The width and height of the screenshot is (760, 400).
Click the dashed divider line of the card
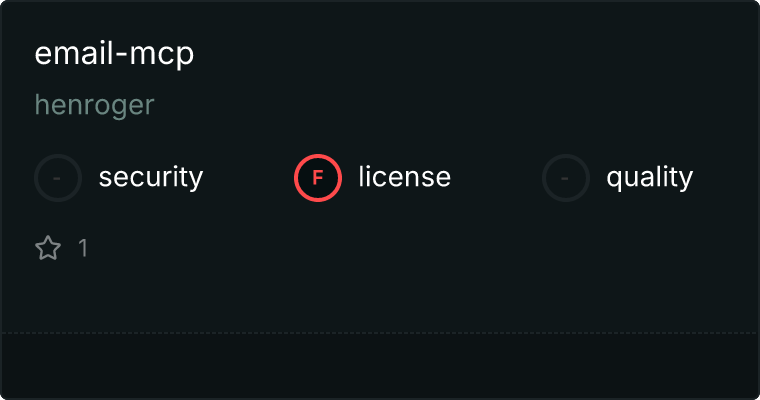point(380,333)
